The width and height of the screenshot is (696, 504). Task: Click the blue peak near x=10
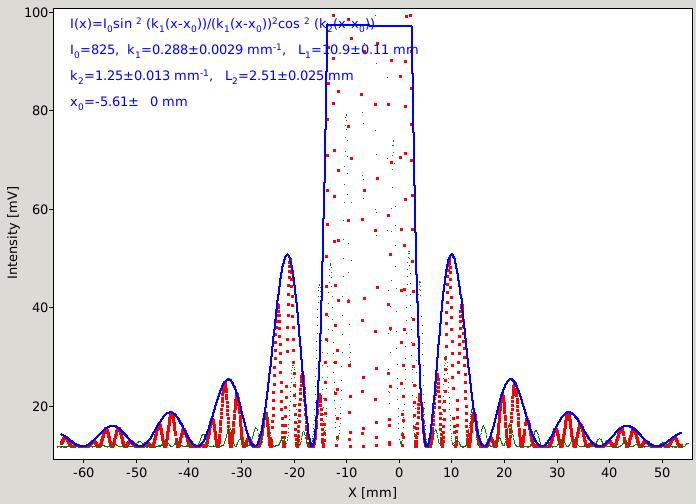[451, 255]
